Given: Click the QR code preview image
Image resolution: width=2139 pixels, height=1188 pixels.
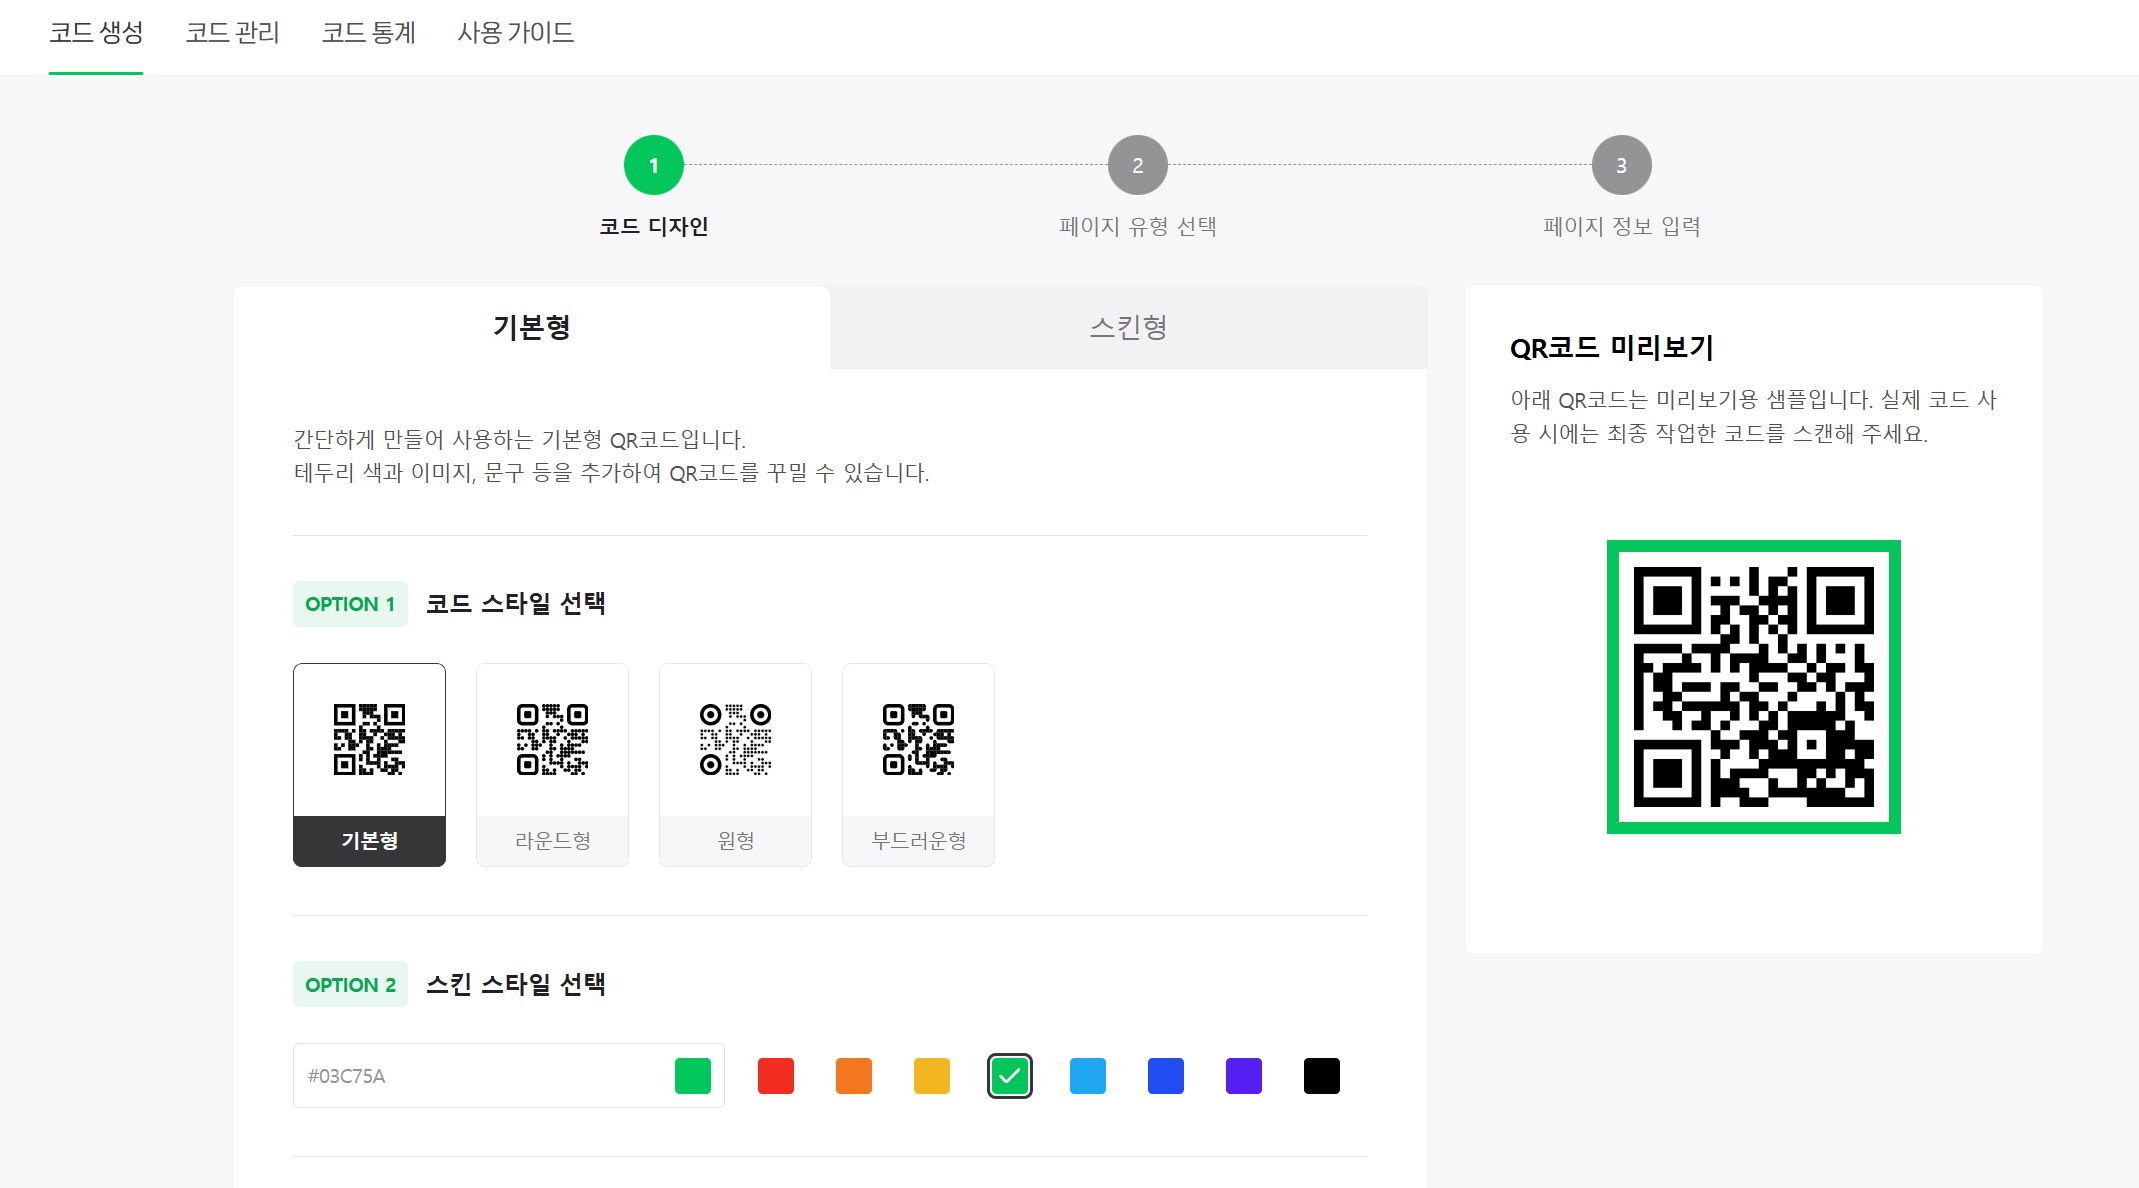Looking at the screenshot, I should click(1754, 687).
